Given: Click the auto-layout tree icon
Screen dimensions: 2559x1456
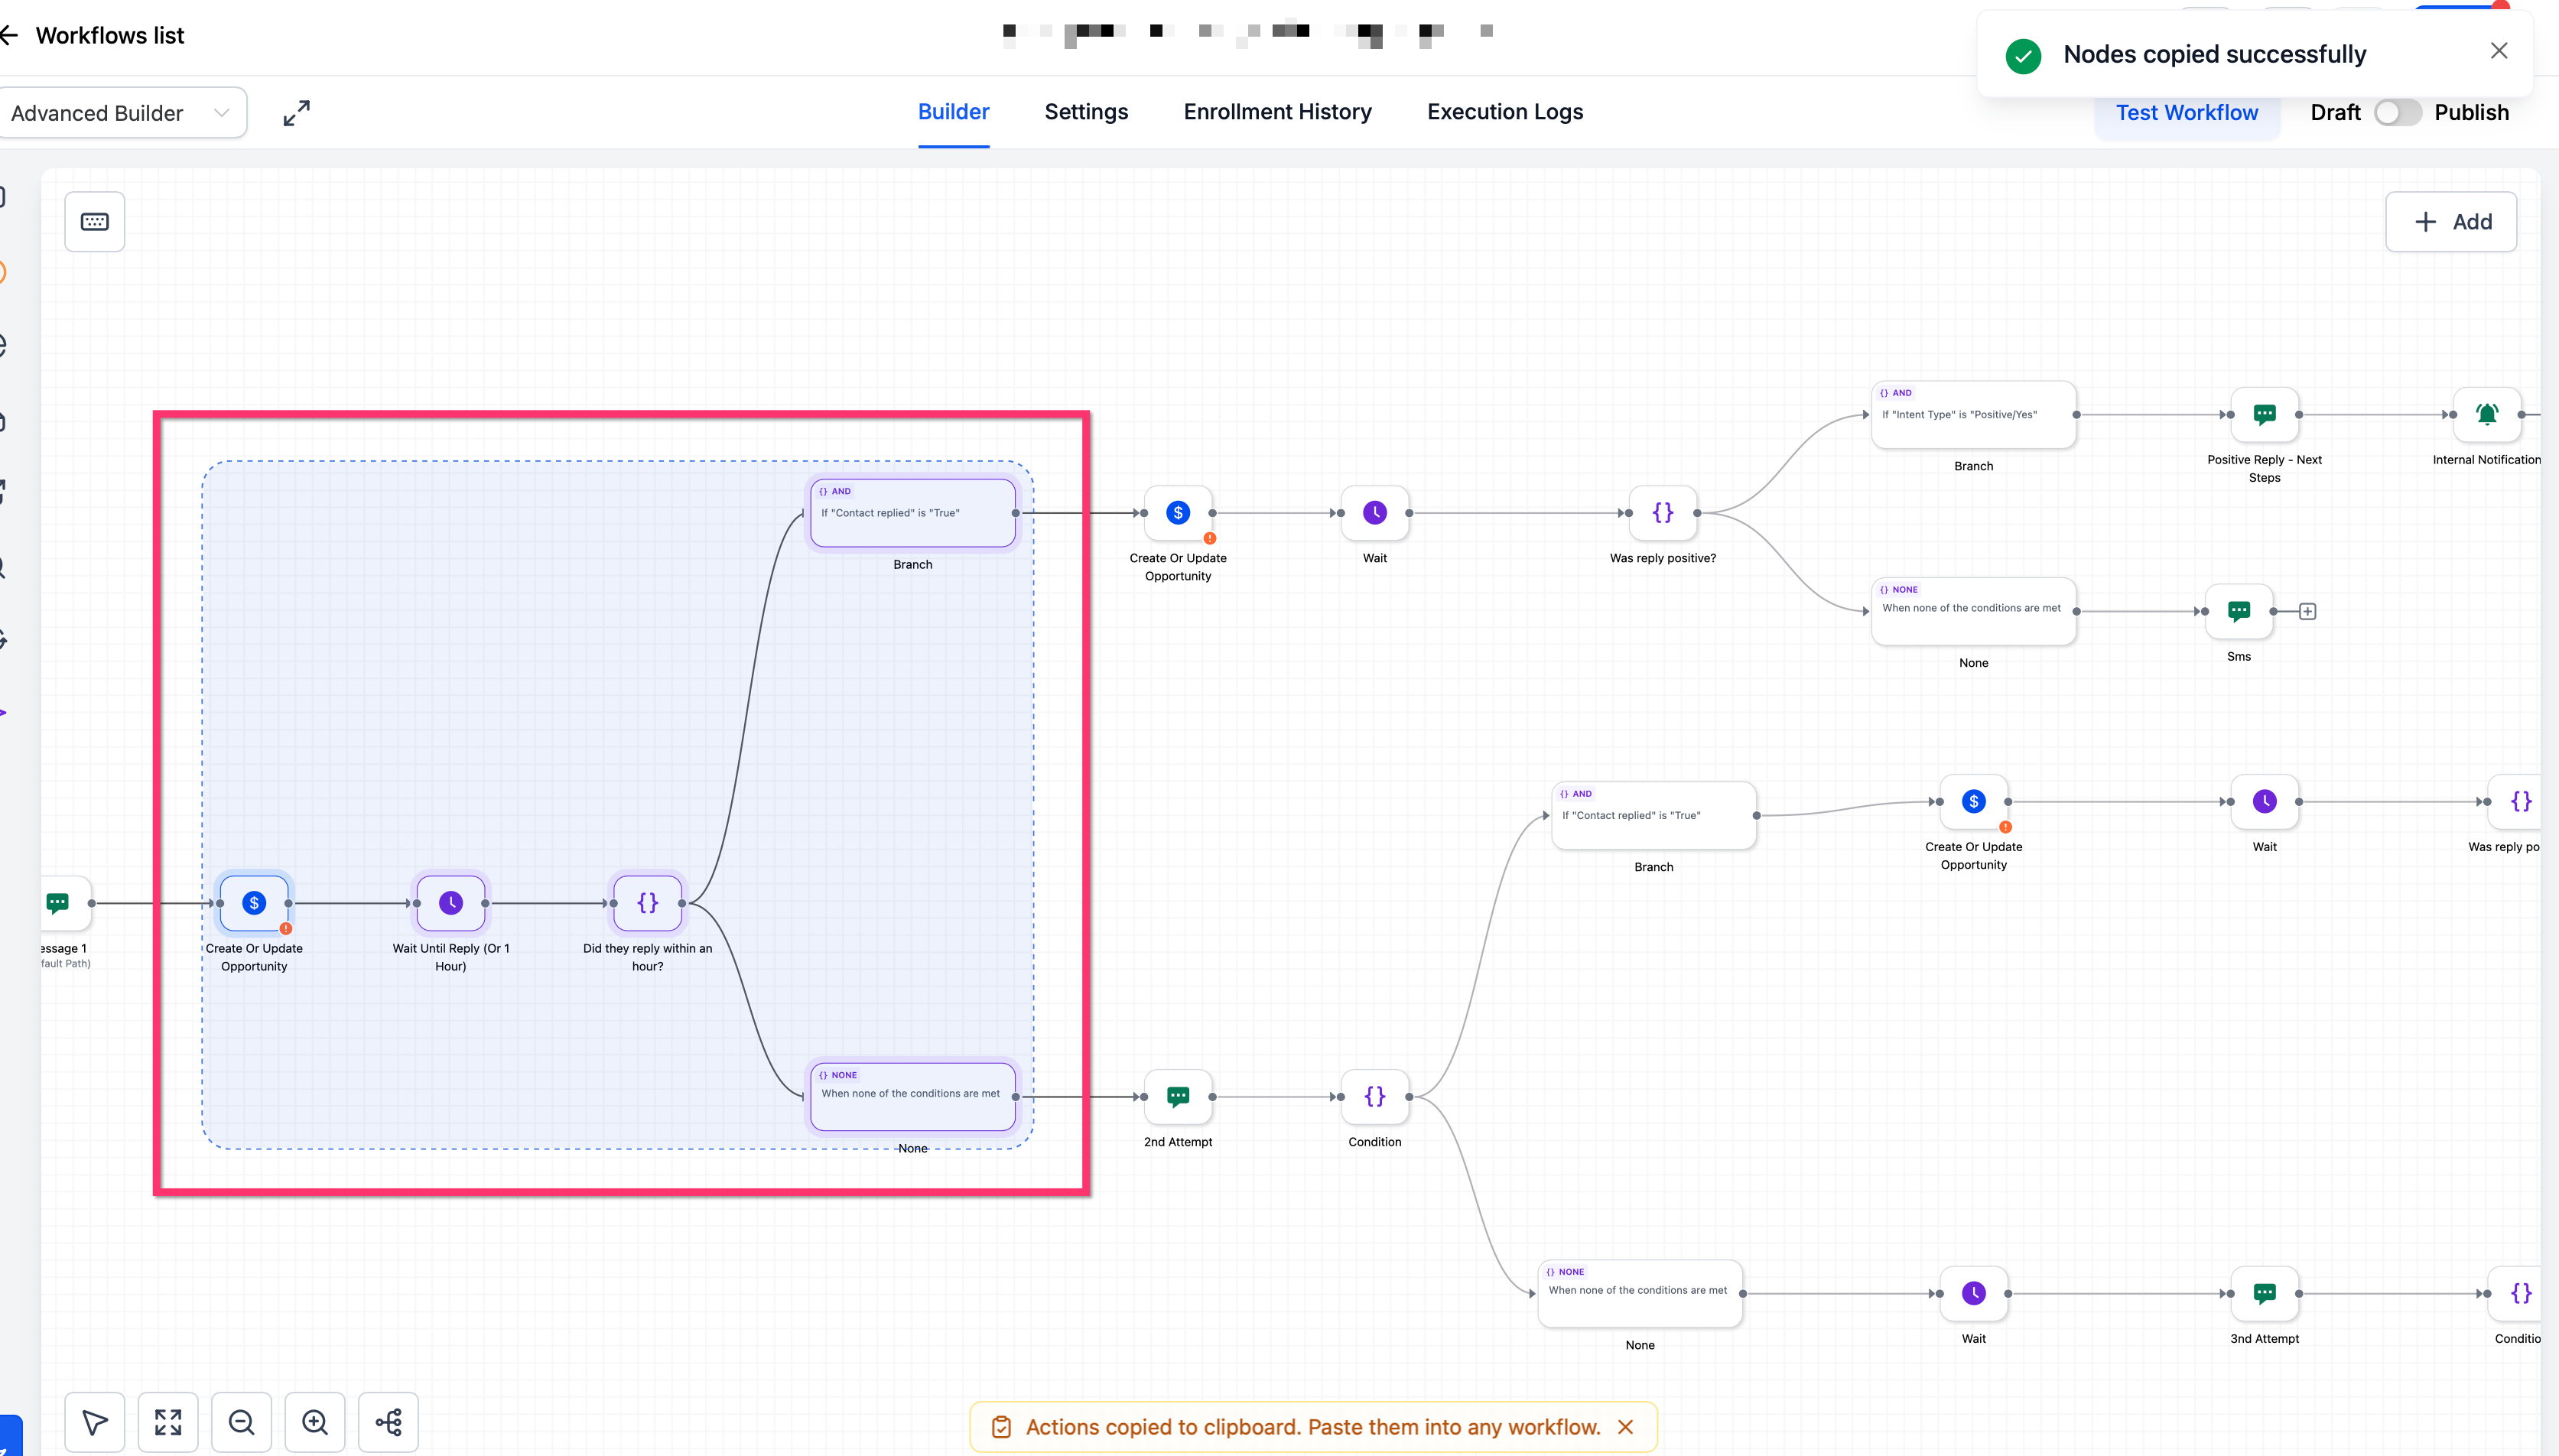Looking at the screenshot, I should tap(388, 1421).
